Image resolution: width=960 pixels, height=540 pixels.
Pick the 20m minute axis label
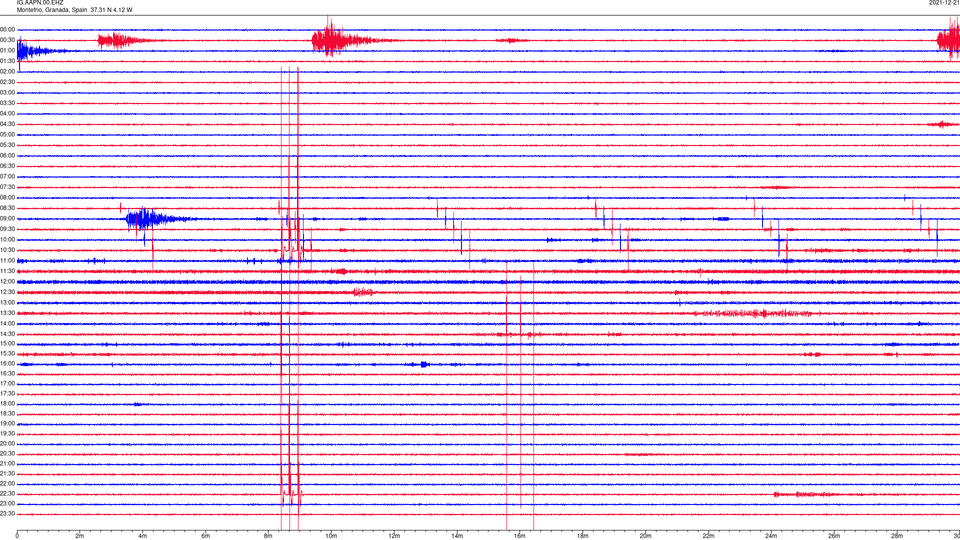[x=645, y=536]
